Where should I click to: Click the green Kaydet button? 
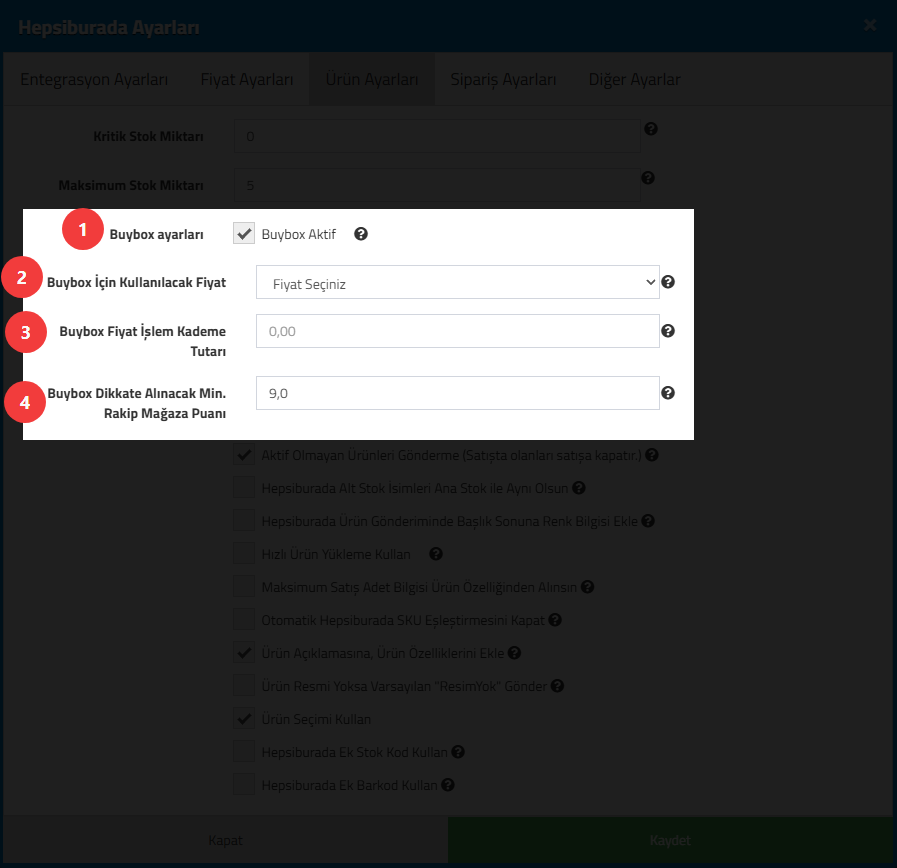[670, 840]
